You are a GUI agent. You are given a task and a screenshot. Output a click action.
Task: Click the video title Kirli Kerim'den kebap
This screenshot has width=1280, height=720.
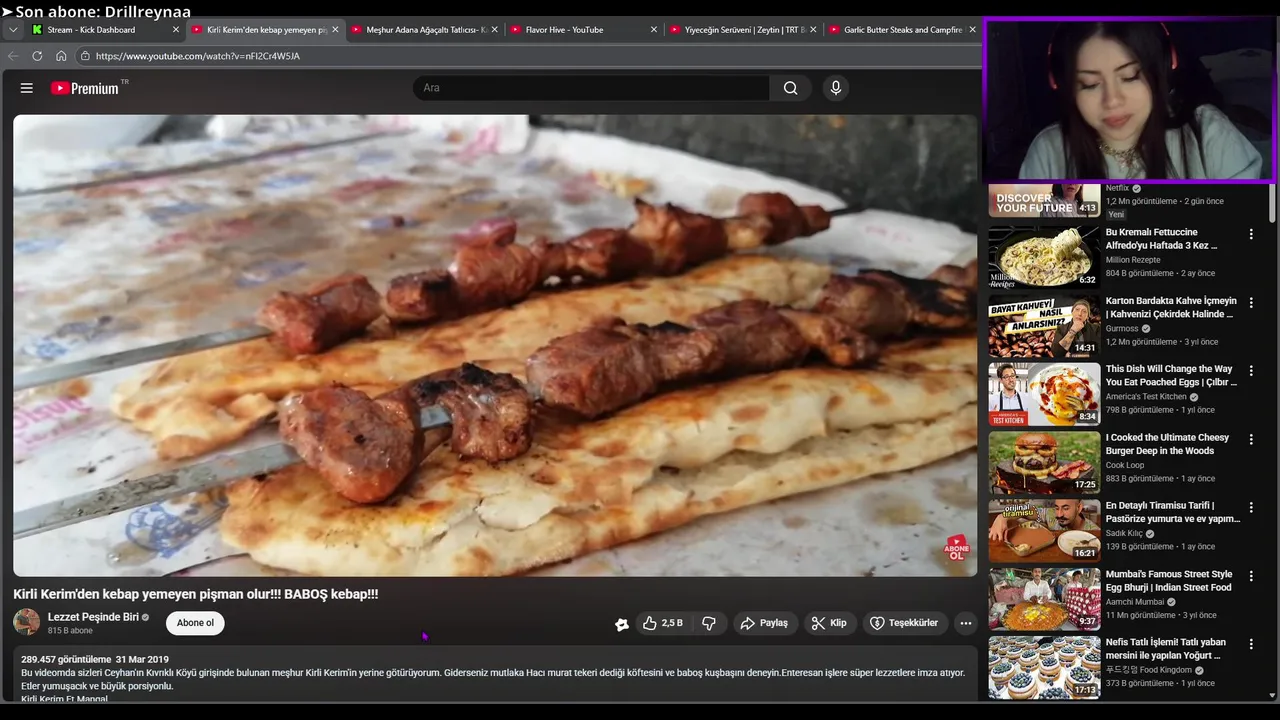tap(196, 594)
